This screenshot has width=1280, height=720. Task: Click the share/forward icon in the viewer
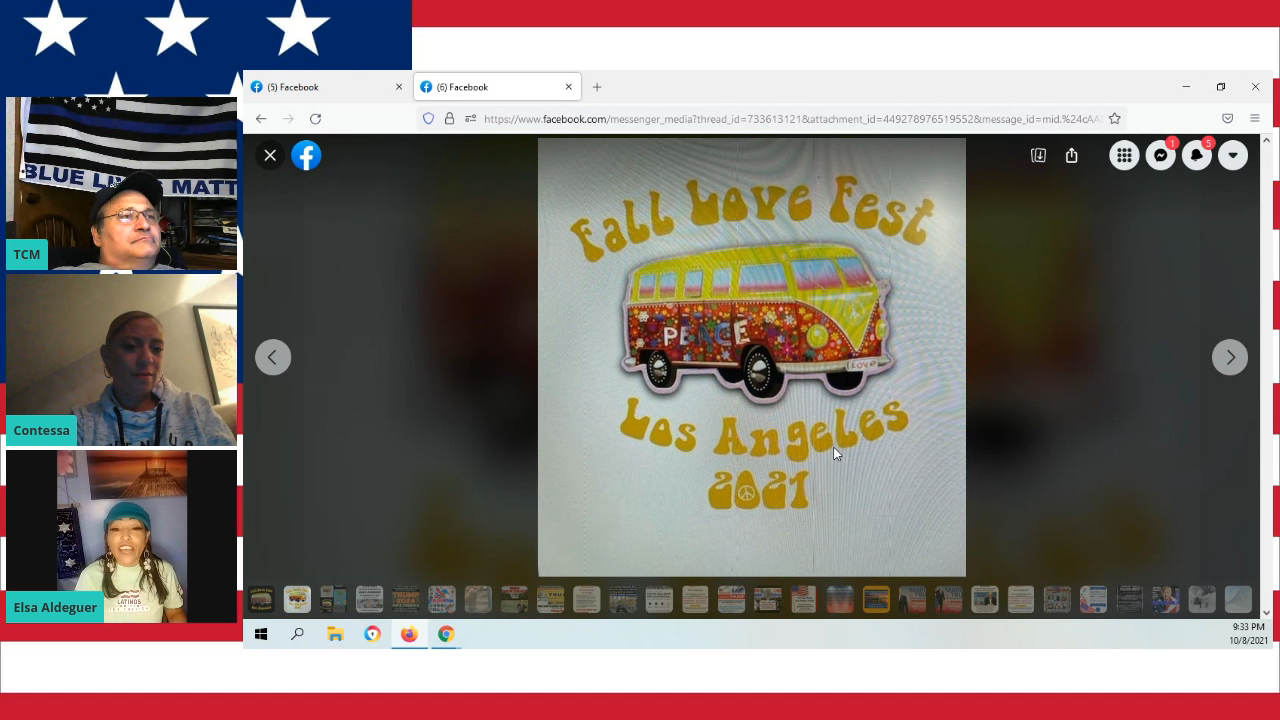pyautogui.click(x=1072, y=155)
